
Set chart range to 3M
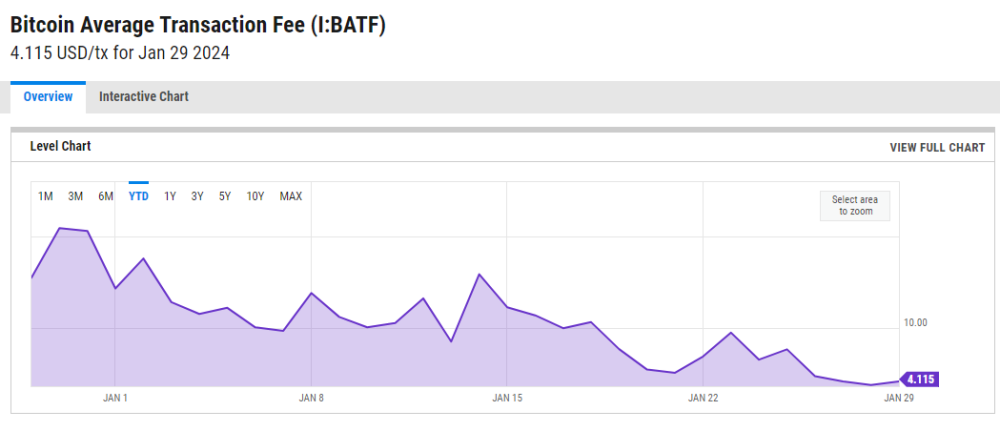pos(75,196)
